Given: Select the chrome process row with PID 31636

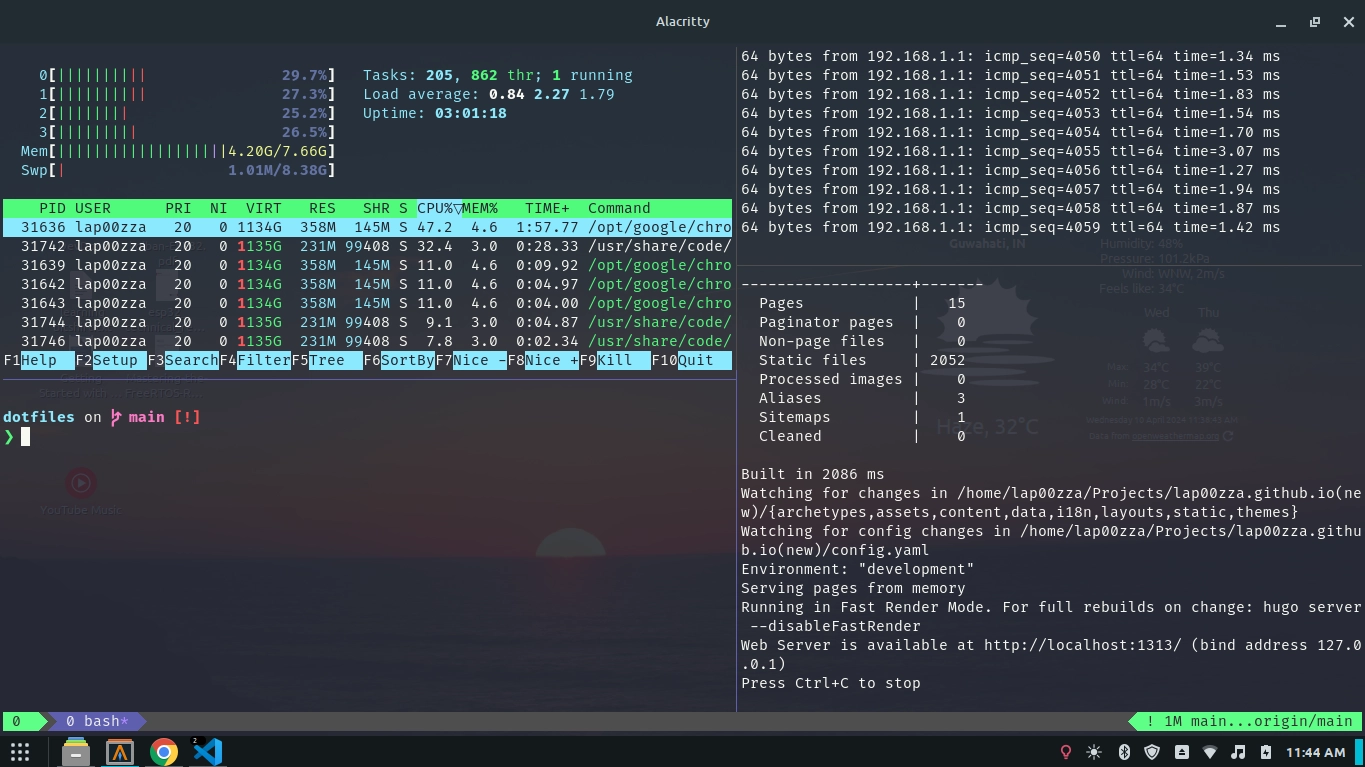Looking at the screenshot, I should click(x=300, y=227).
